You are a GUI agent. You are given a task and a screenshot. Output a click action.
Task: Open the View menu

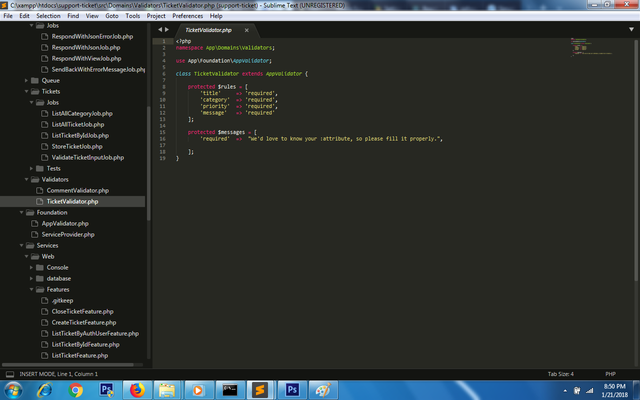click(x=92, y=16)
